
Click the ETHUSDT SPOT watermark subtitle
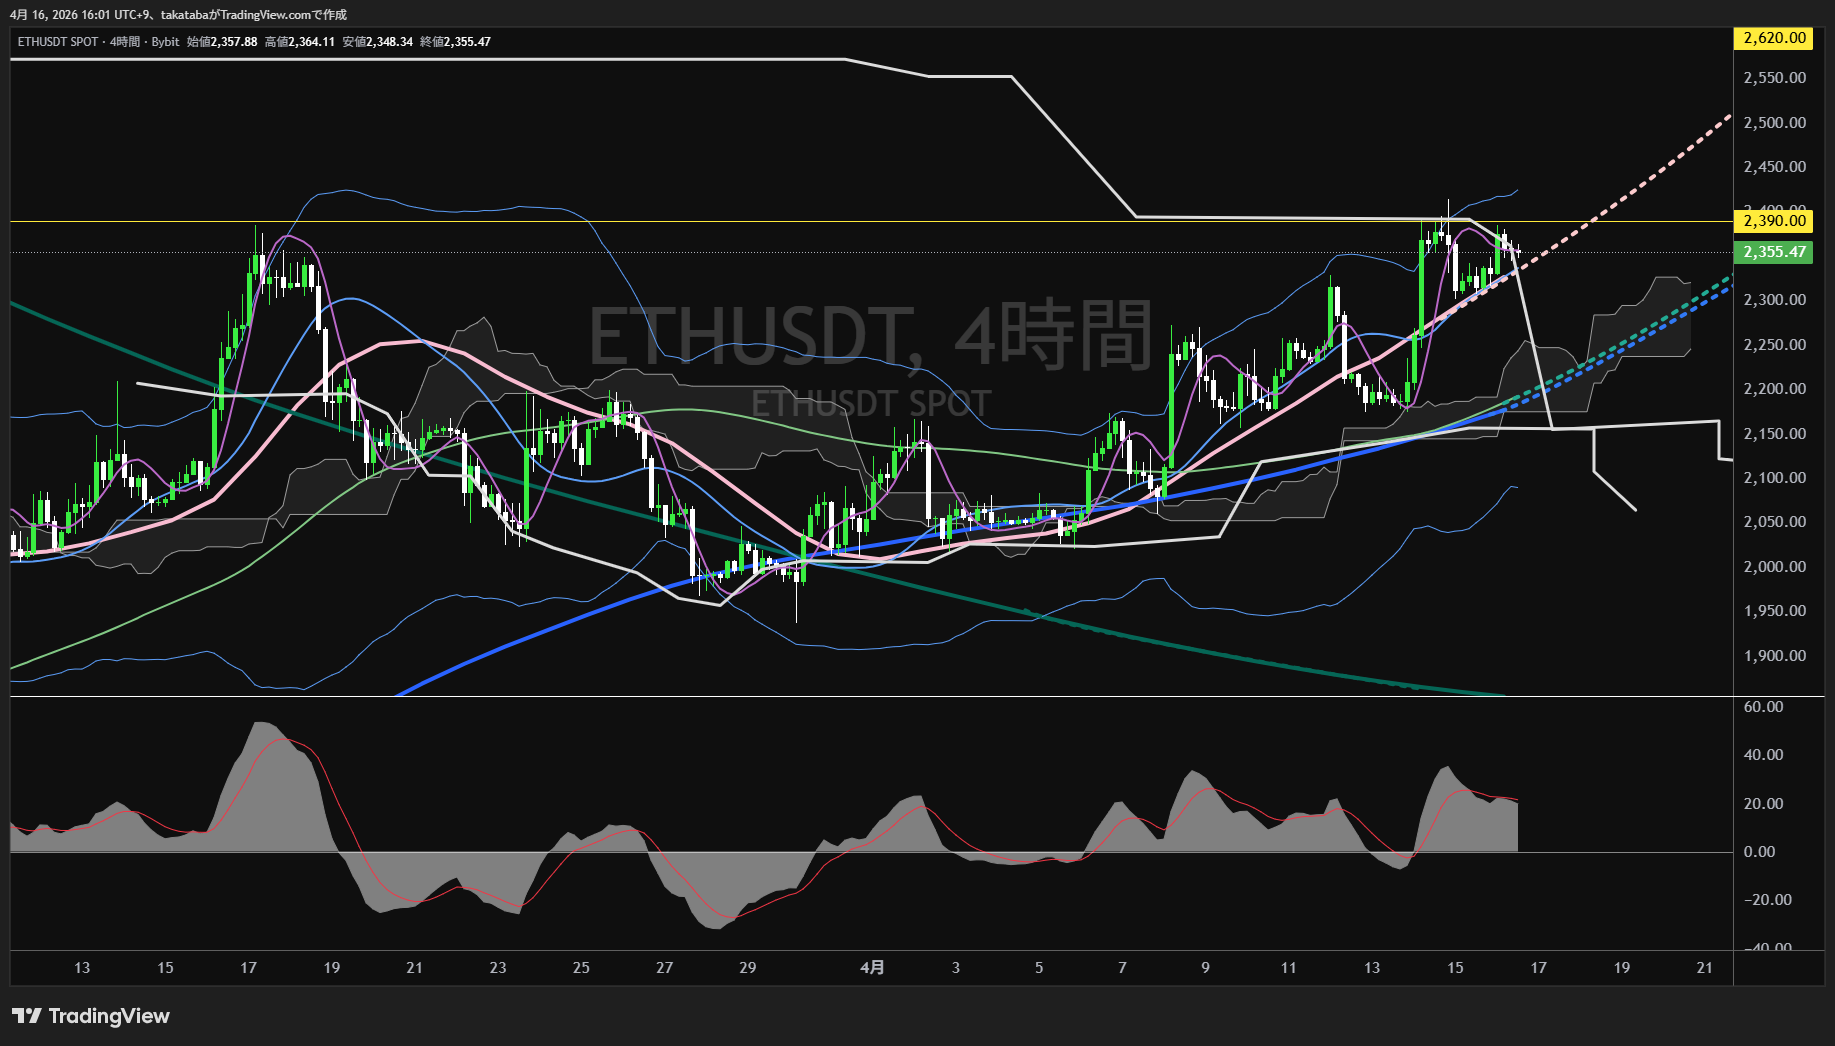click(x=870, y=404)
